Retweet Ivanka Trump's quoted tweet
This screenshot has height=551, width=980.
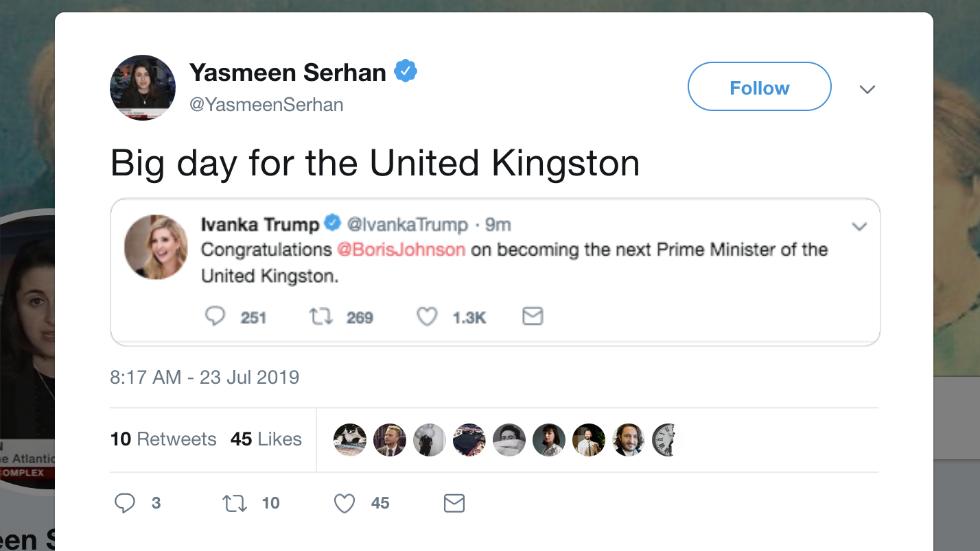coord(321,316)
